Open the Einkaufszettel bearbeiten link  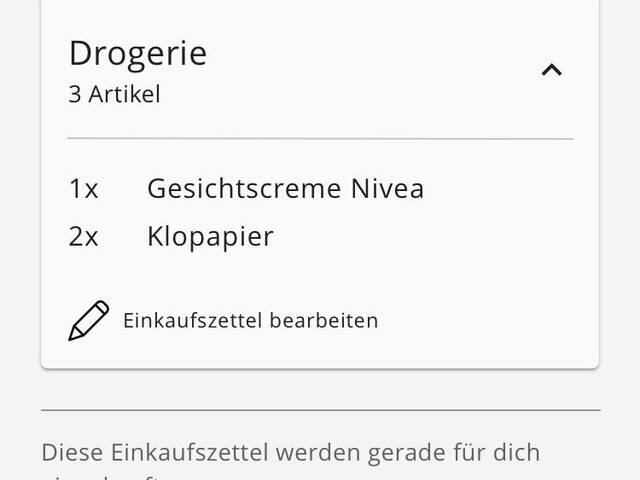click(x=250, y=321)
